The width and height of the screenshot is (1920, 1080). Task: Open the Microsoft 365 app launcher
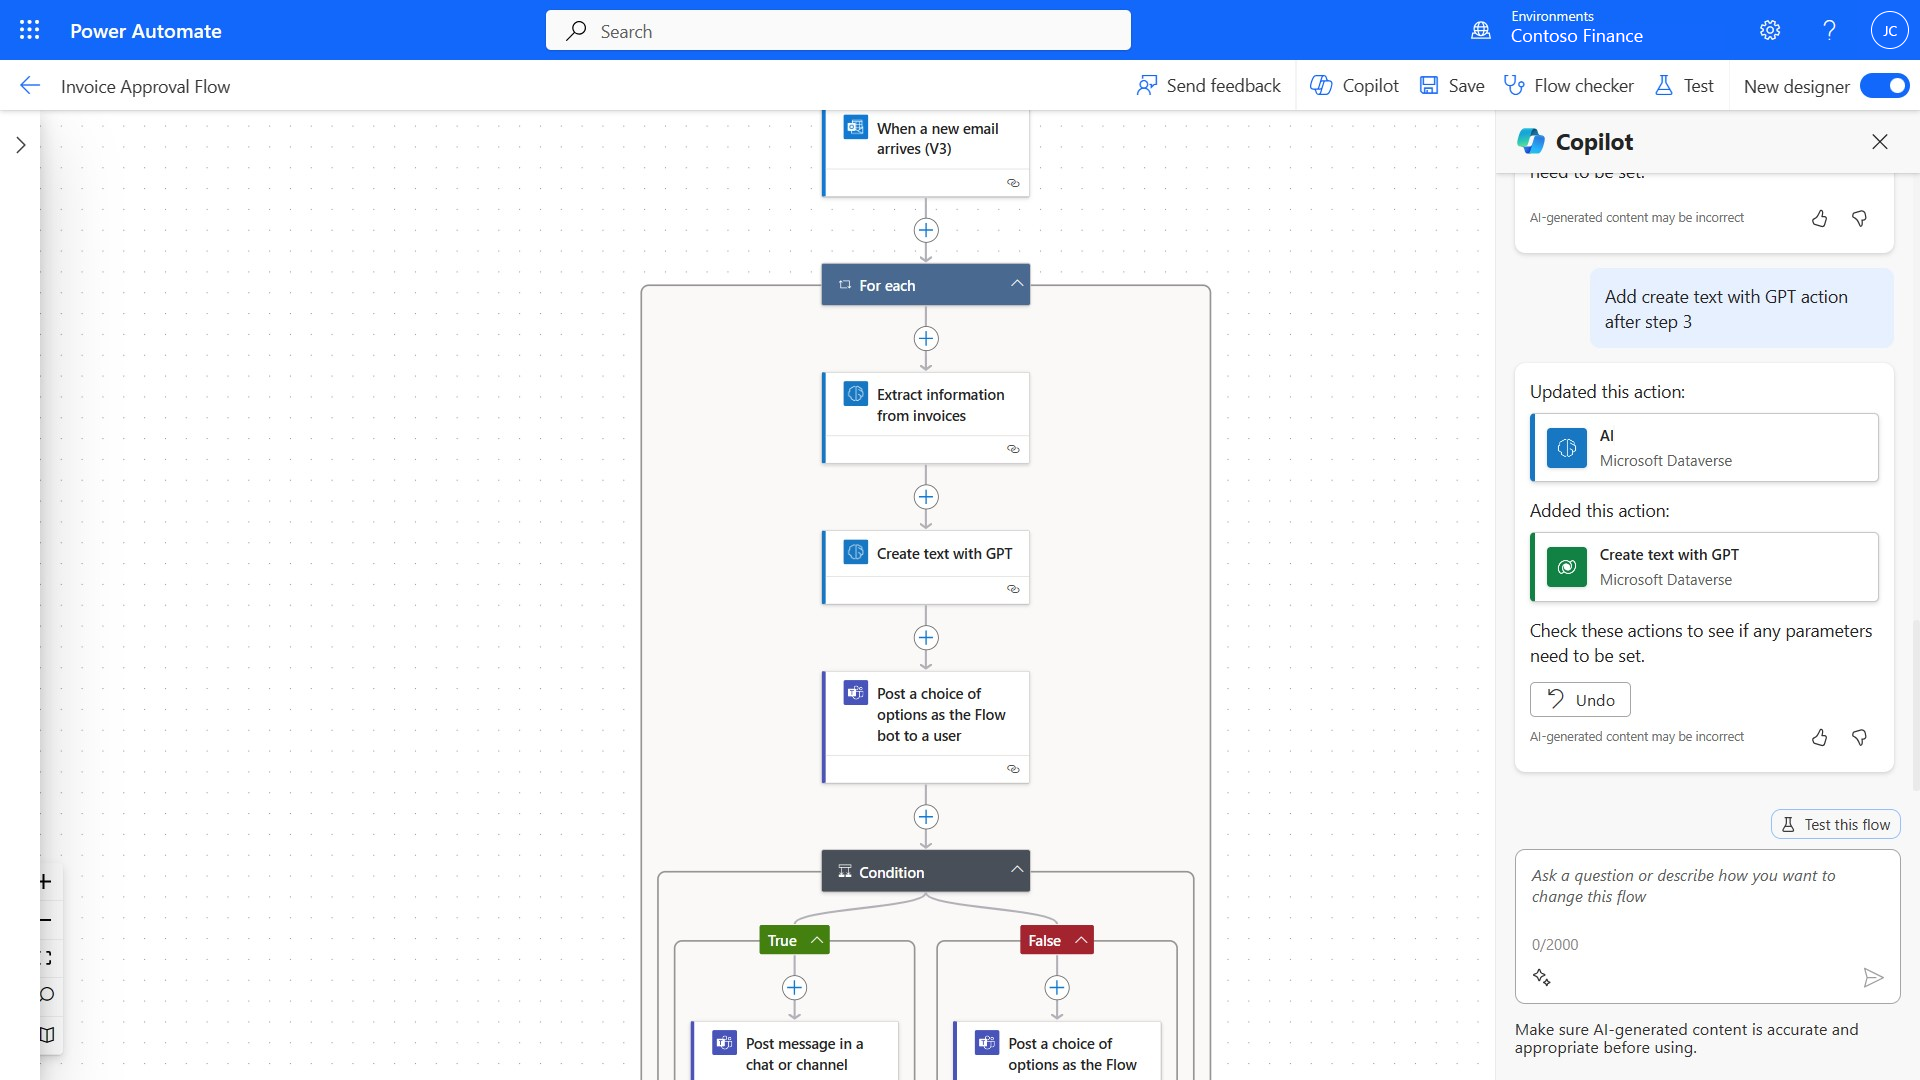point(29,30)
